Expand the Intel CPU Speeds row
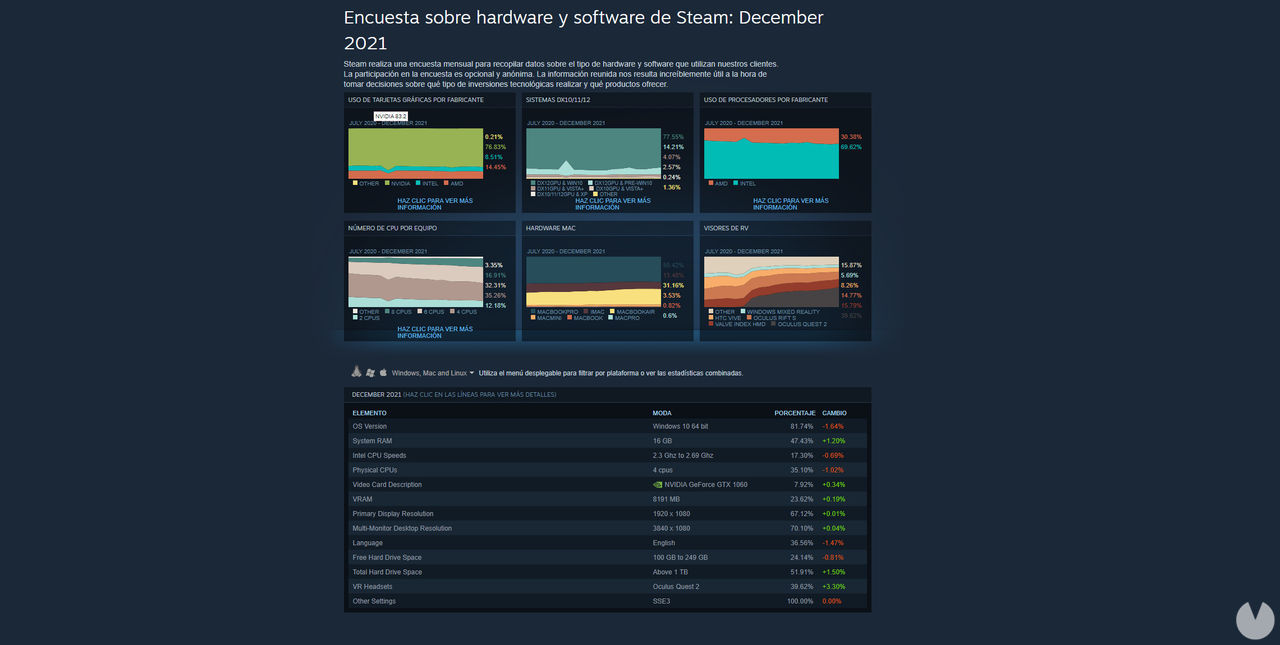 pyautogui.click(x=607, y=455)
